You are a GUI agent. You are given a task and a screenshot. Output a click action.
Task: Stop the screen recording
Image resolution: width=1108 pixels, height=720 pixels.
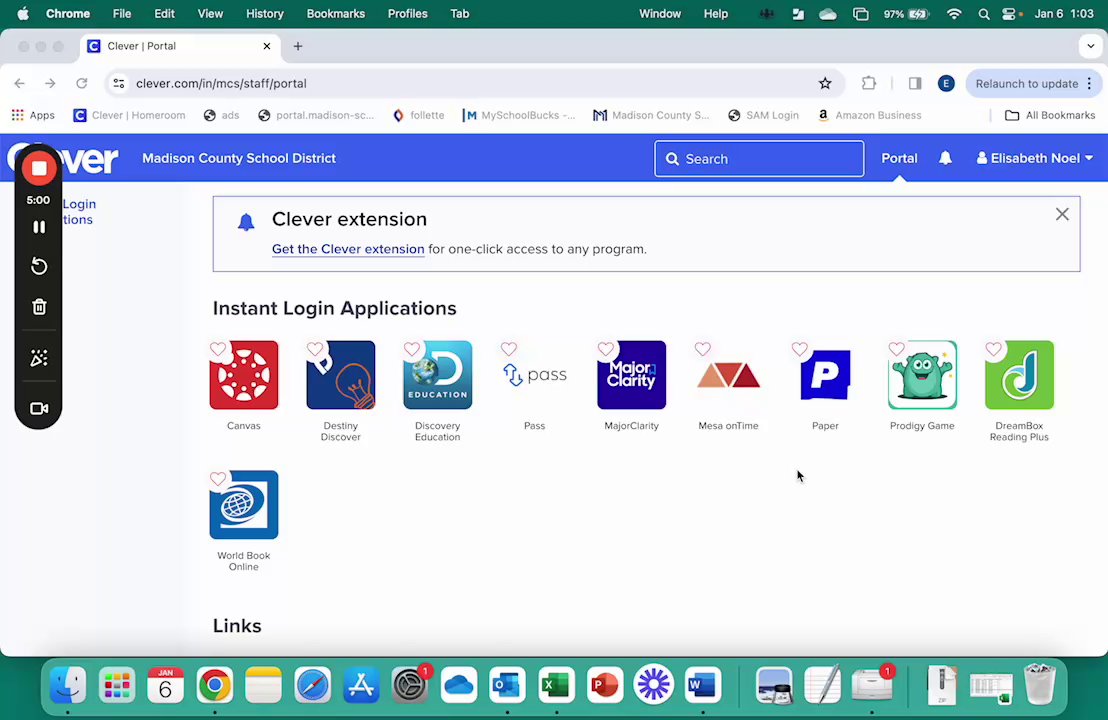click(39, 168)
